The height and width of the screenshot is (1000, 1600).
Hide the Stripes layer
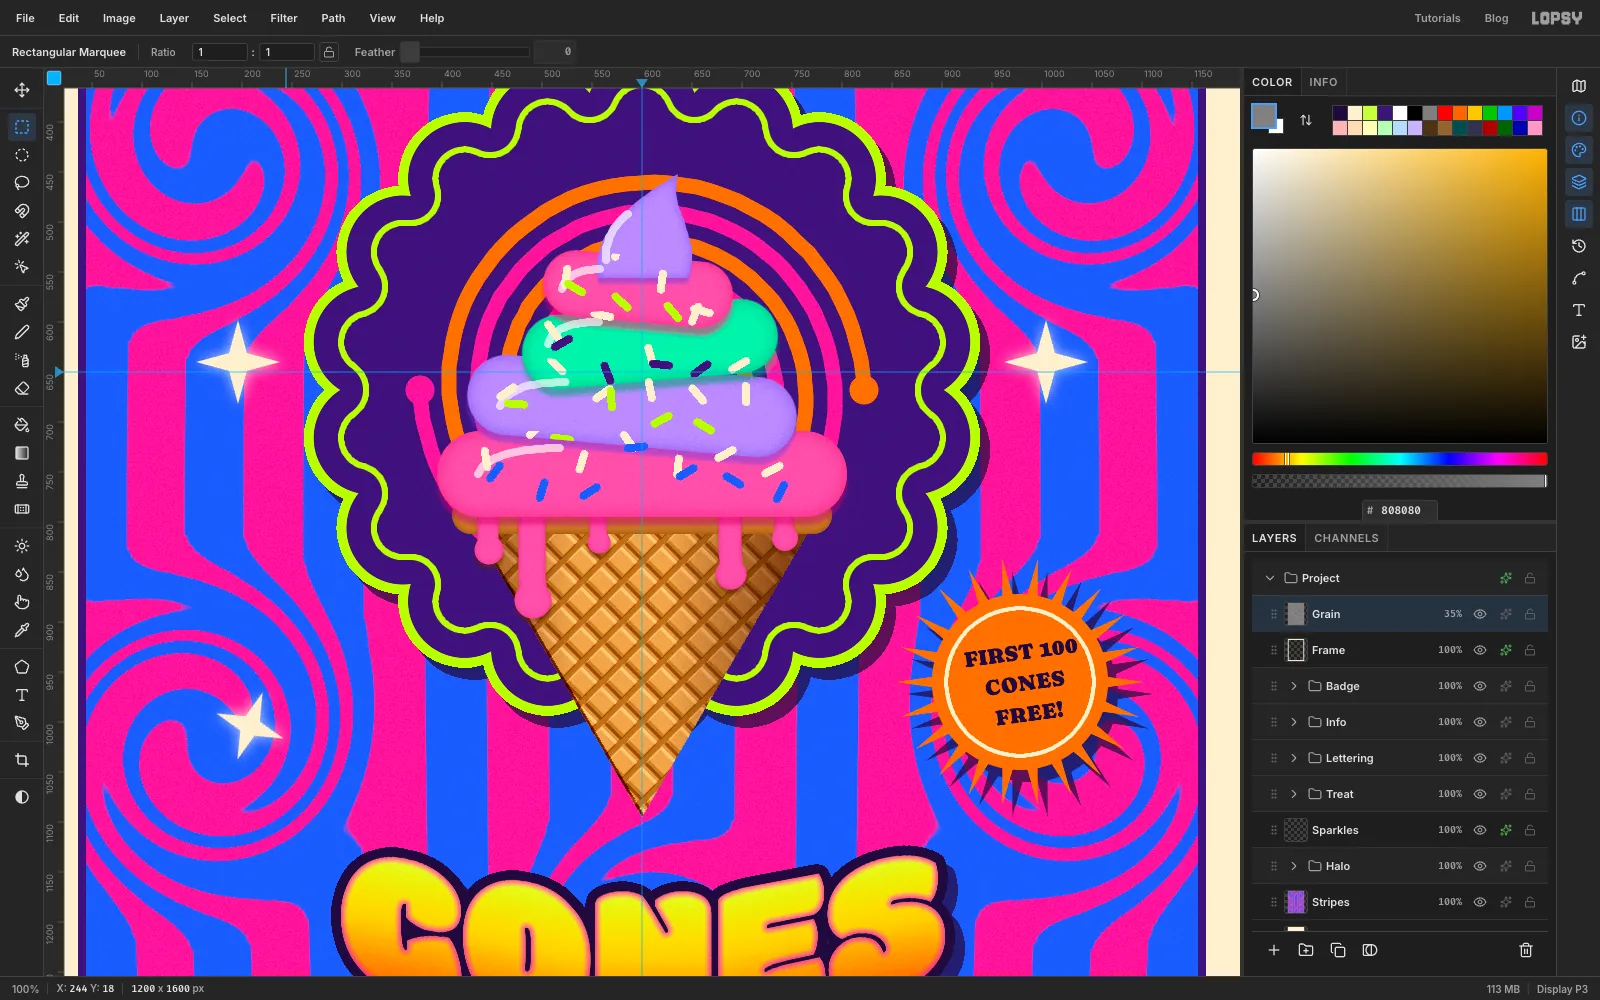[x=1480, y=902]
